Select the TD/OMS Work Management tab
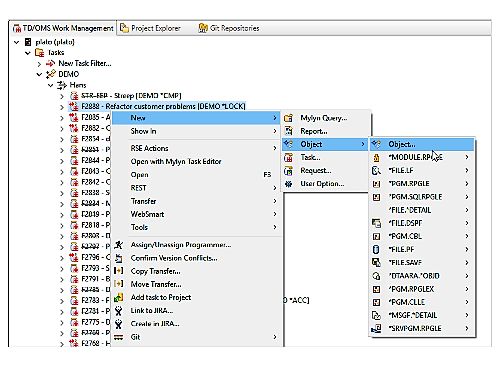Screen dimensions: 500x370 63,28
